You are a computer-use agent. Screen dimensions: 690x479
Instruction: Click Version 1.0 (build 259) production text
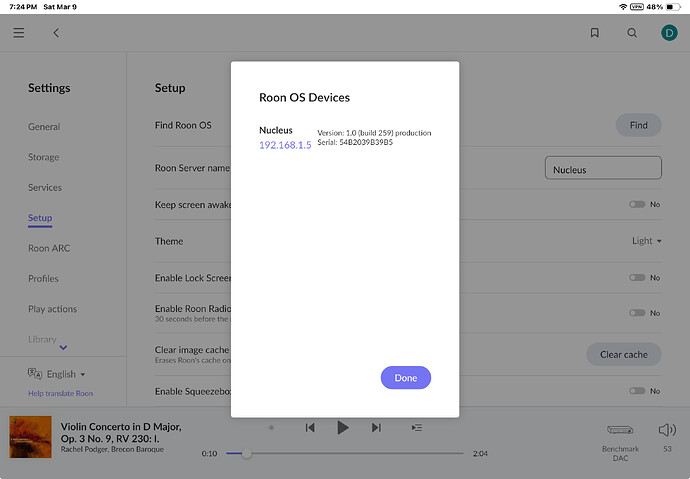tap(374, 133)
